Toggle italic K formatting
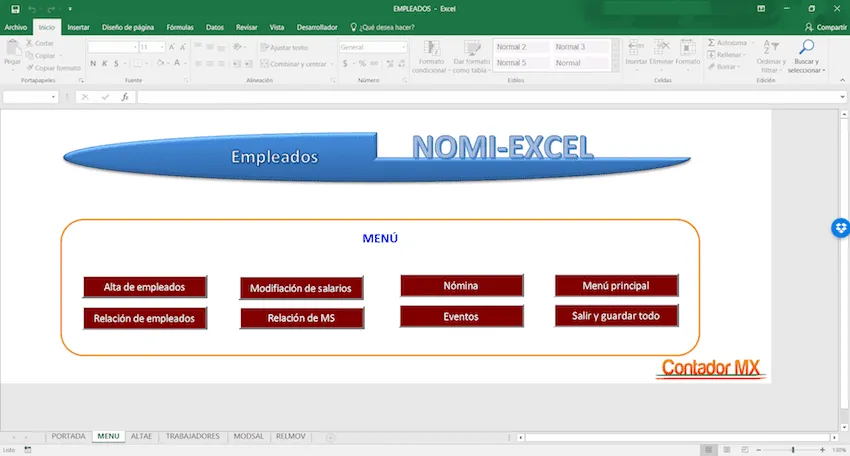850x456 pixels. point(105,63)
